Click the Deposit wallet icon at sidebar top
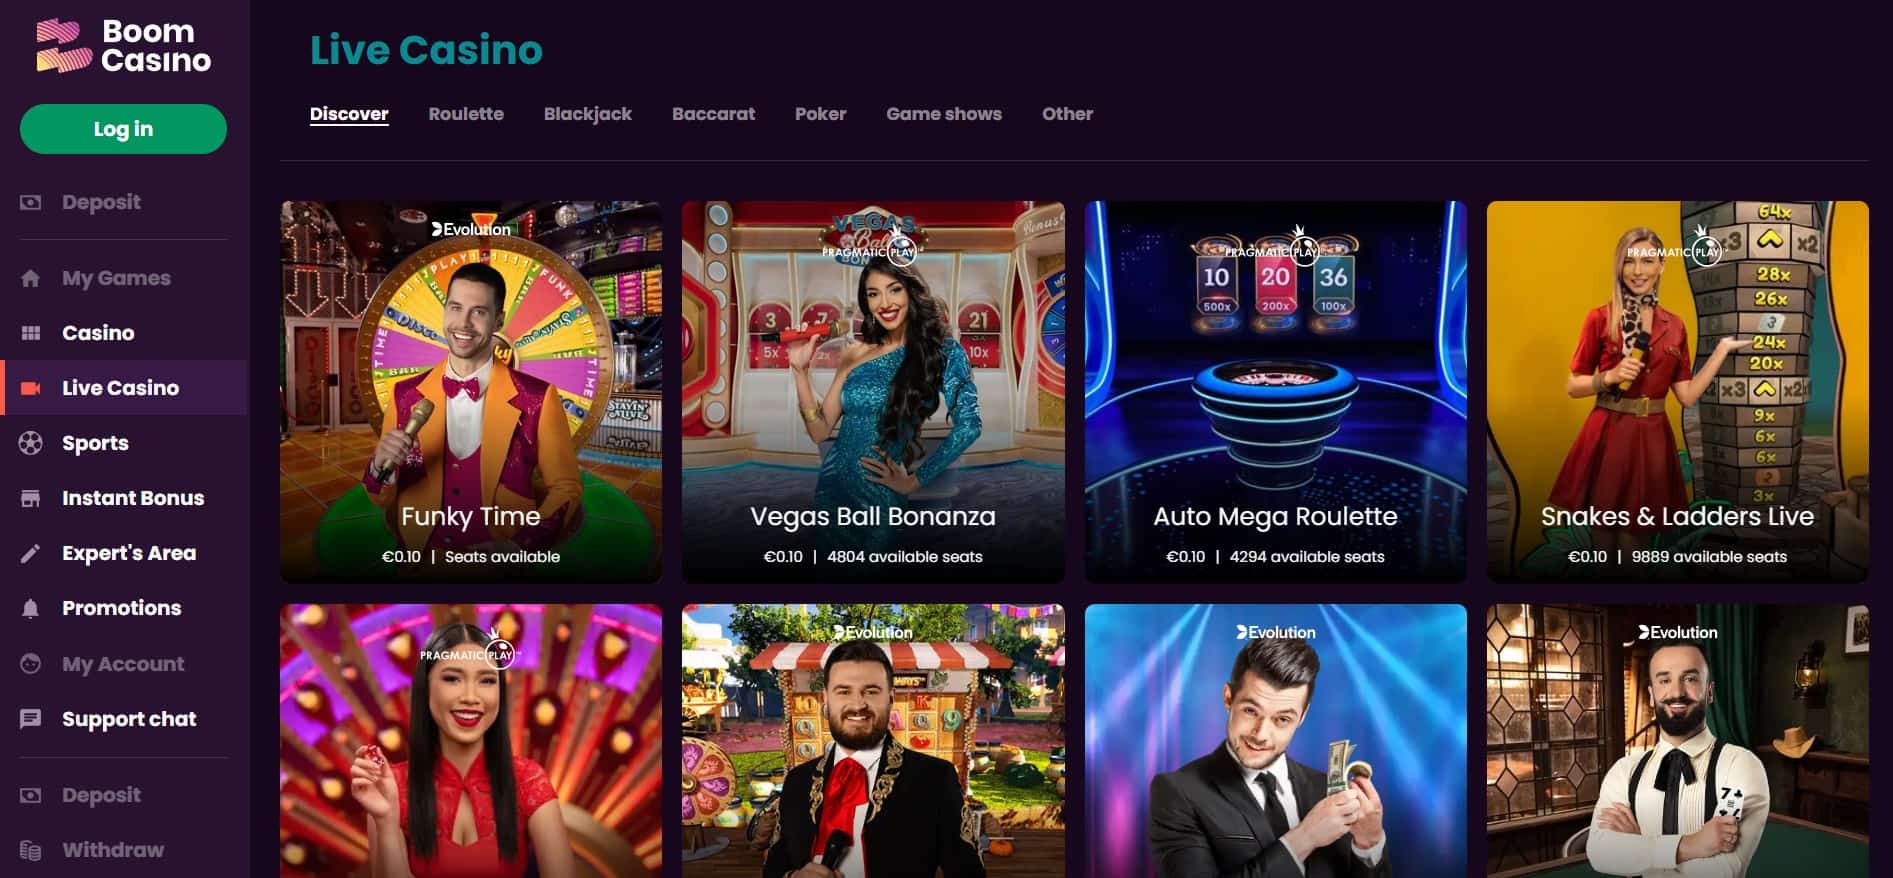This screenshot has height=878, width=1893. pyautogui.click(x=31, y=202)
